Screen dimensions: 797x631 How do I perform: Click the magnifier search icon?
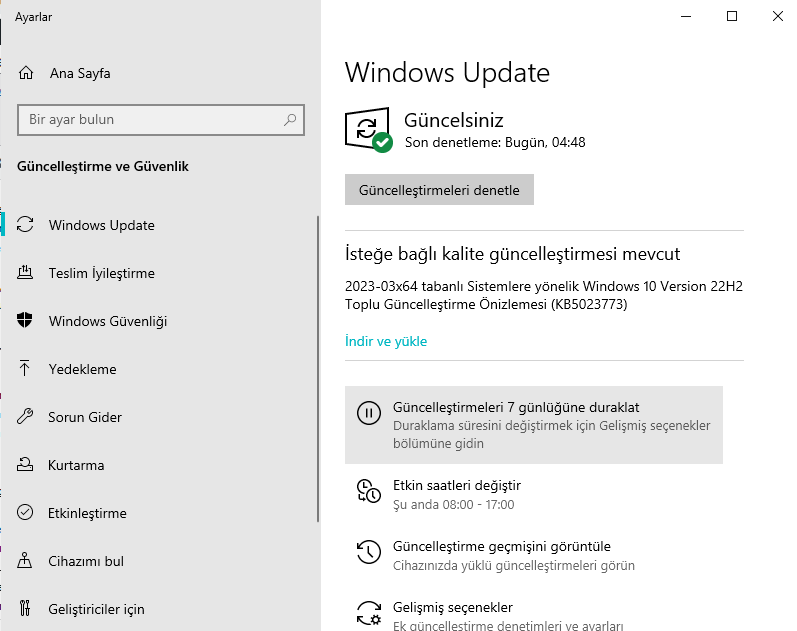pyautogui.click(x=290, y=120)
